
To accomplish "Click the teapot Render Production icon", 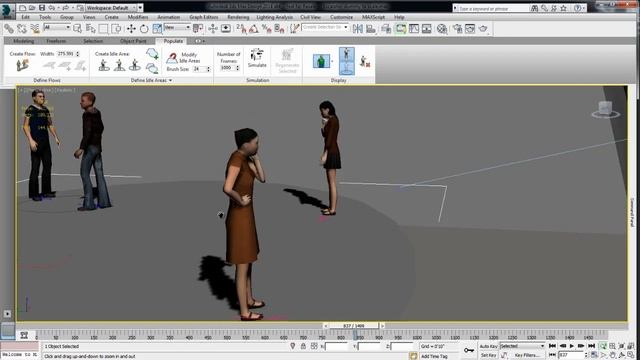I will coord(483,29).
